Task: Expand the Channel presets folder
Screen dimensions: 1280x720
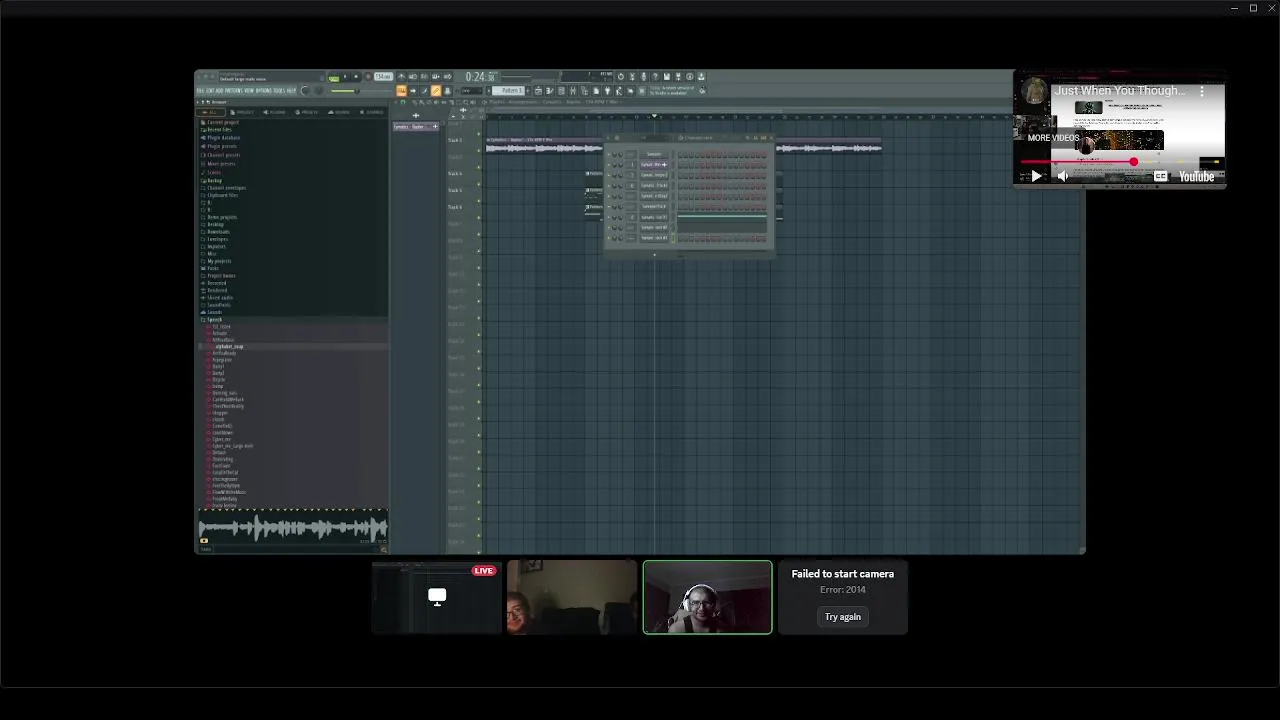Action: pos(222,155)
